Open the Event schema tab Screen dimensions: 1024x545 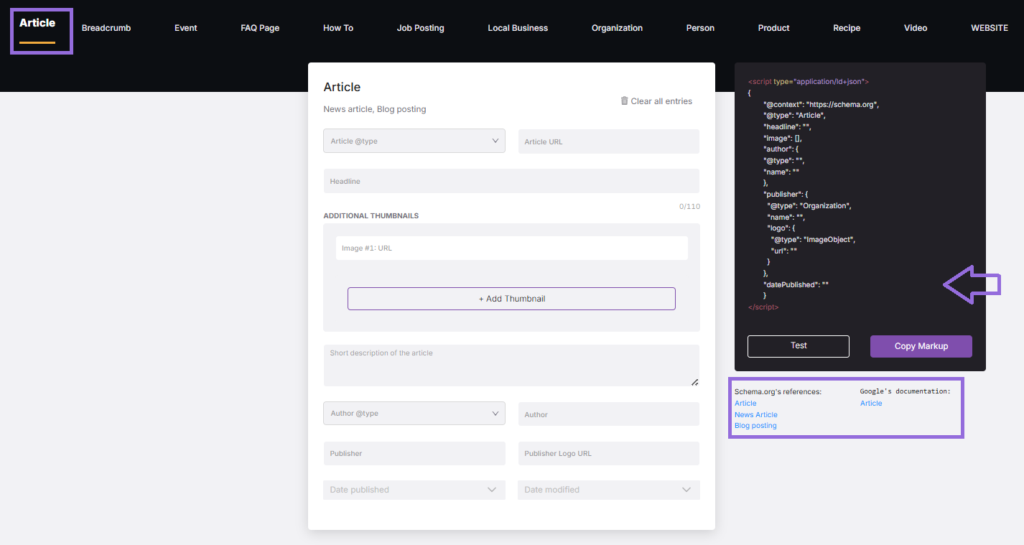click(185, 28)
